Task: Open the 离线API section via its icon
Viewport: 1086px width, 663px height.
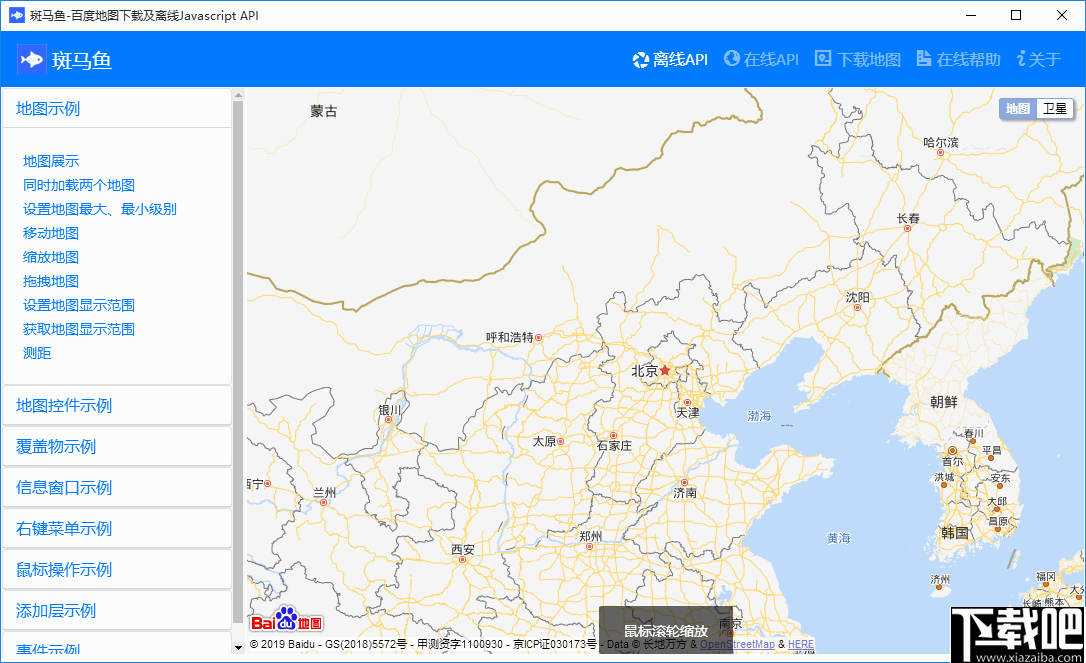Action: (x=639, y=59)
